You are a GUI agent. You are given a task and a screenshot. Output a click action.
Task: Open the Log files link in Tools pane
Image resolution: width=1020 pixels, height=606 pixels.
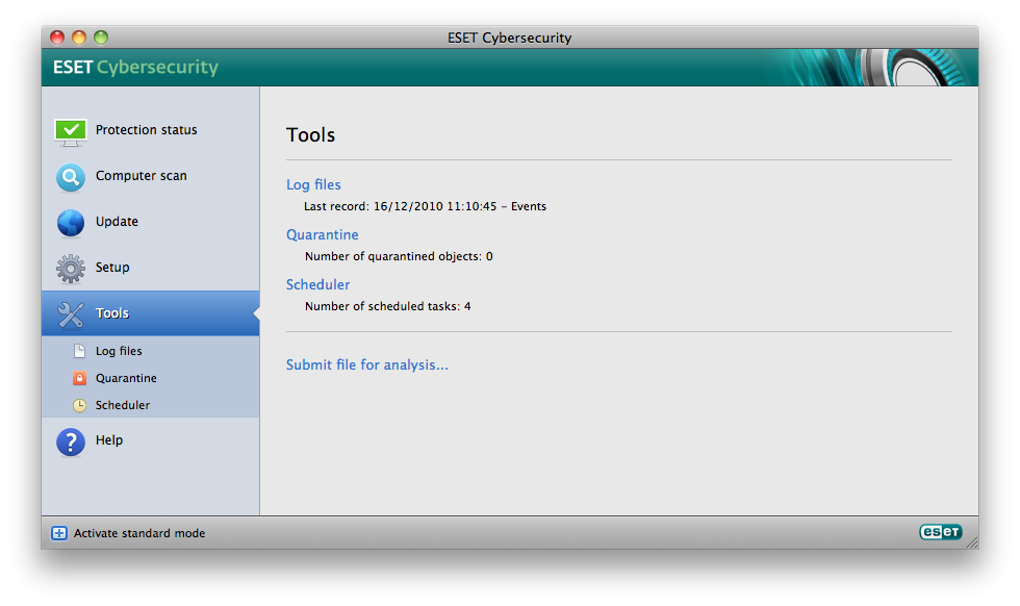click(x=314, y=185)
